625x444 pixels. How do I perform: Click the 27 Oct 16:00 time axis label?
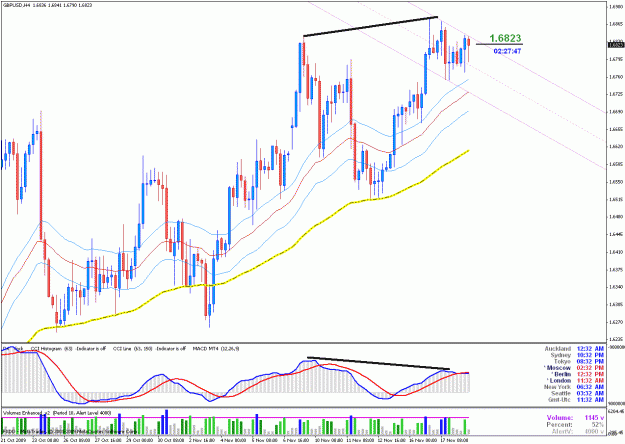pos(108,440)
